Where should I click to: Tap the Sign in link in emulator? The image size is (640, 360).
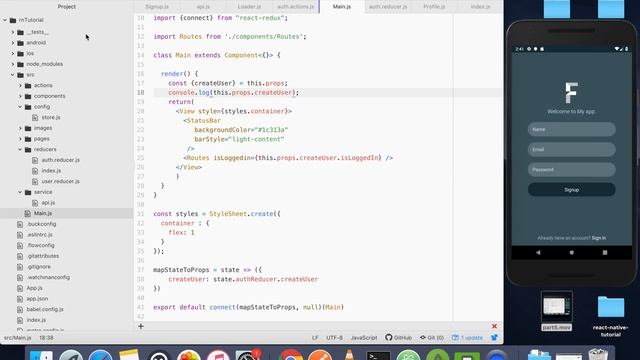pyautogui.click(x=599, y=238)
